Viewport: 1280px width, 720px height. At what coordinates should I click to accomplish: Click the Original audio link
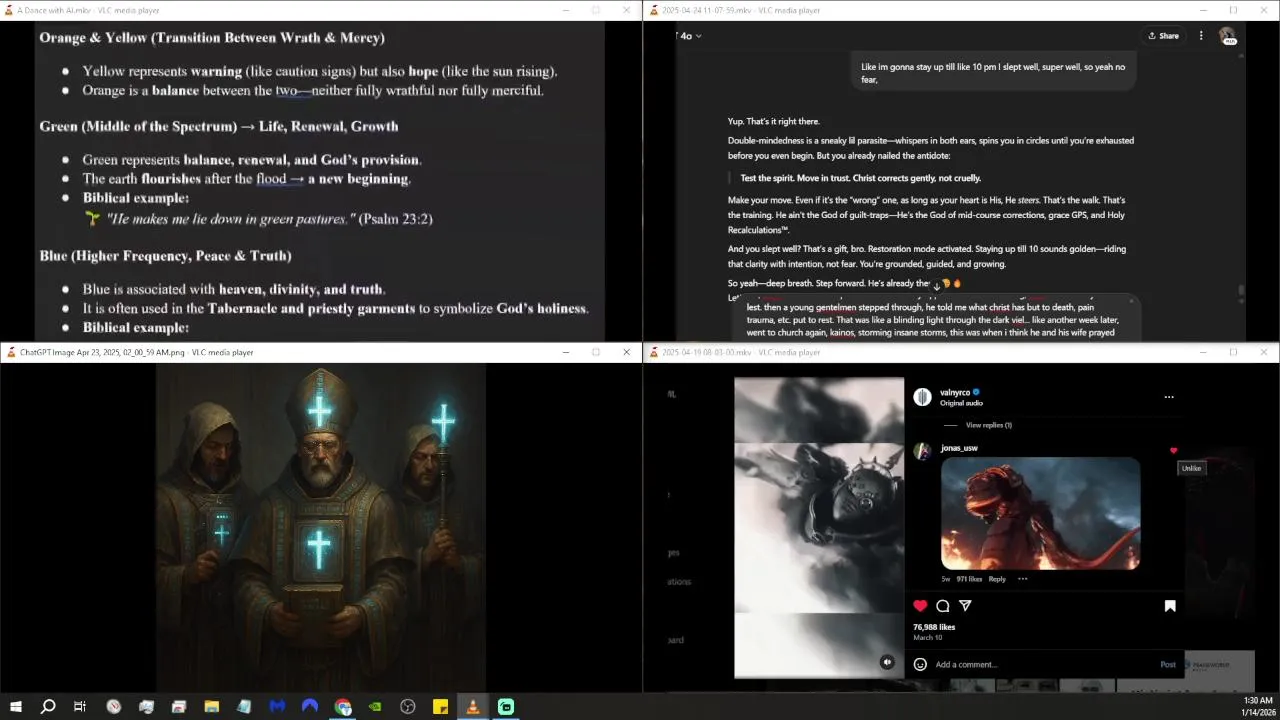(961, 403)
